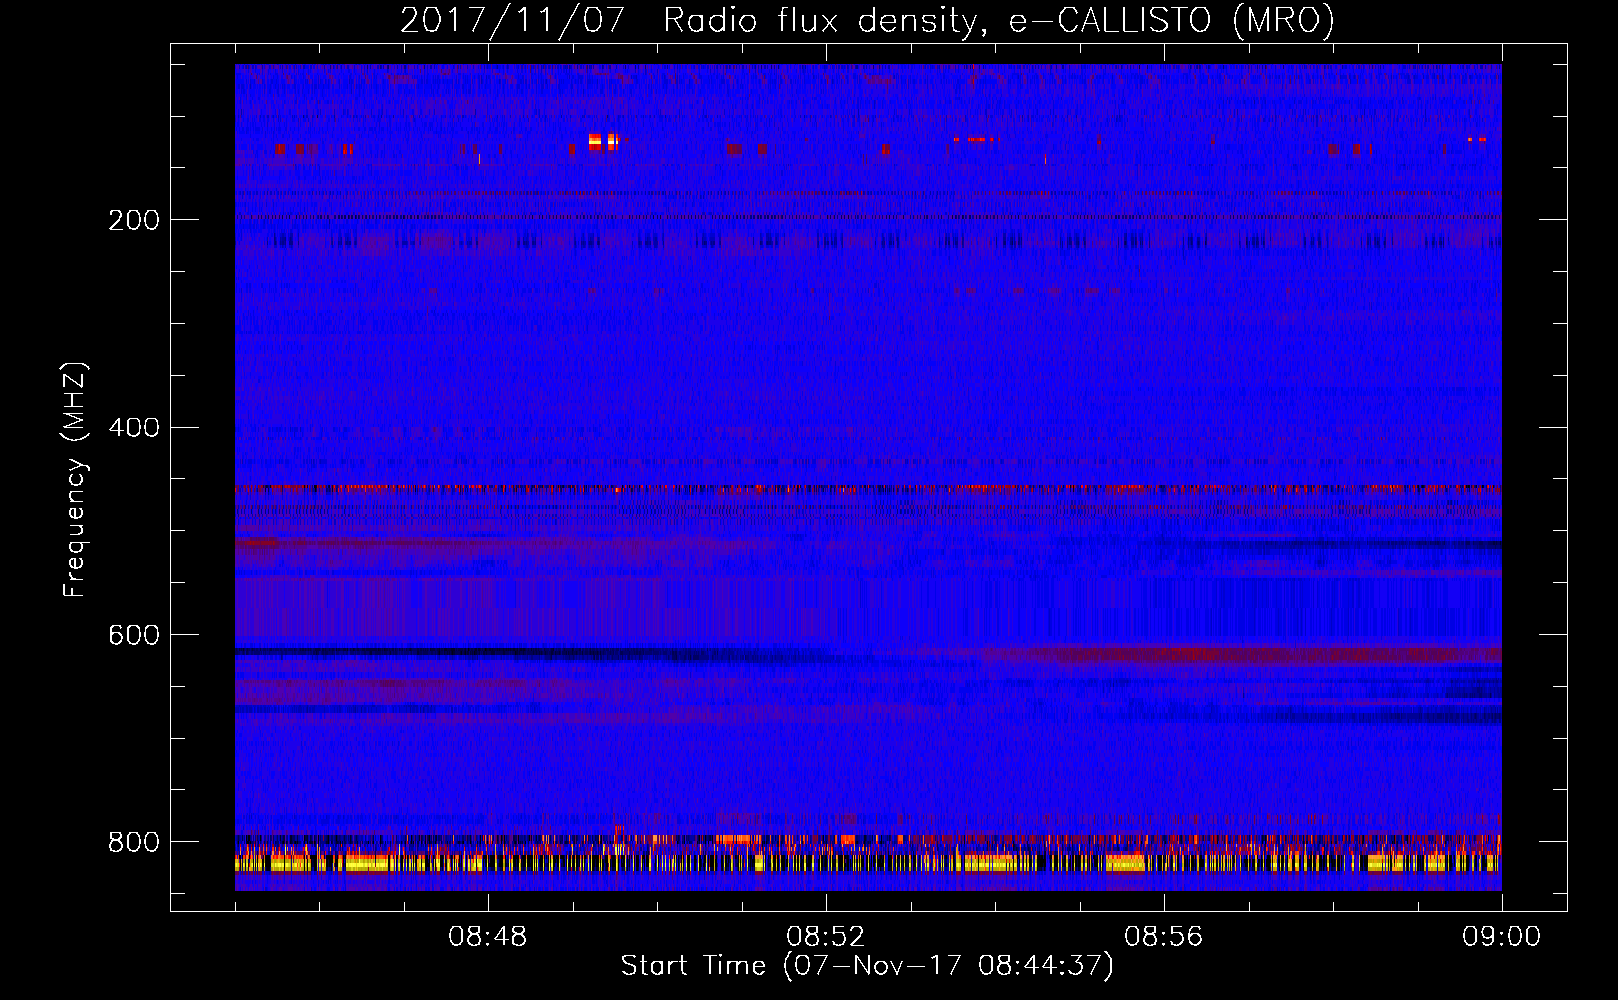Click the 600 frequency tick label
The image size is (1618, 1000).
(134, 636)
